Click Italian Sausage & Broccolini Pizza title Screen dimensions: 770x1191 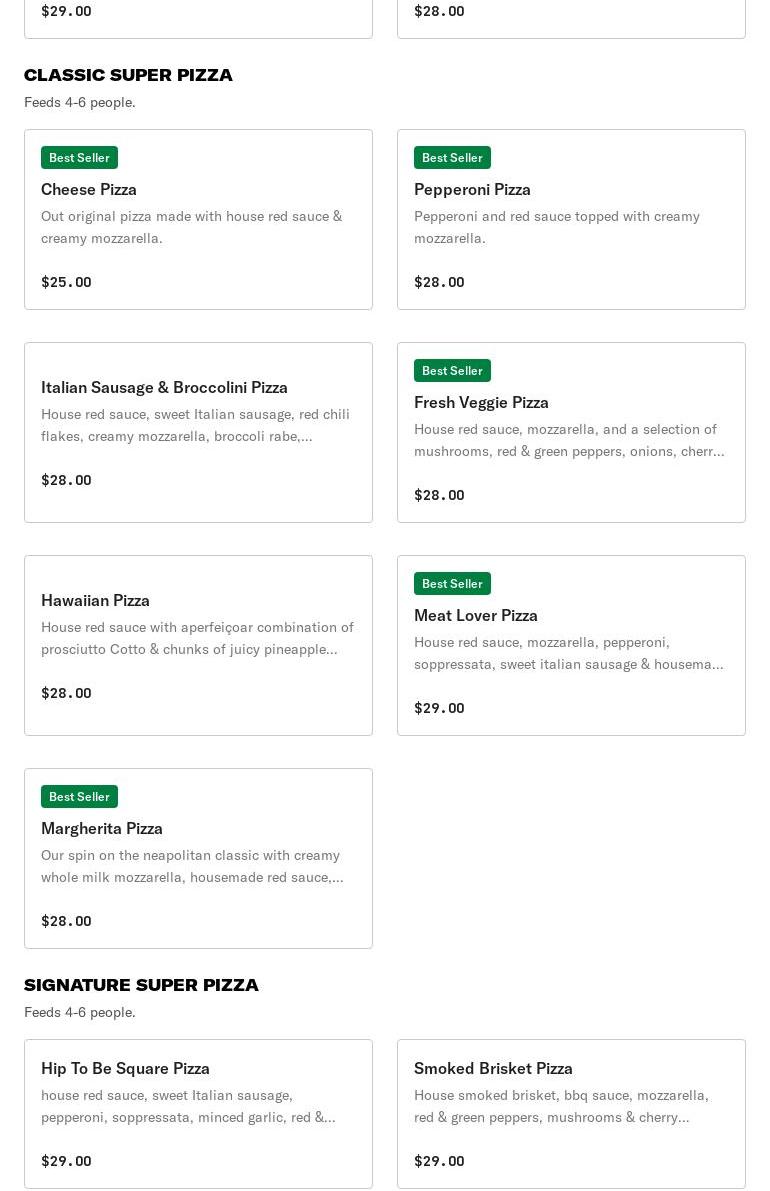click(x=164, y=387)
